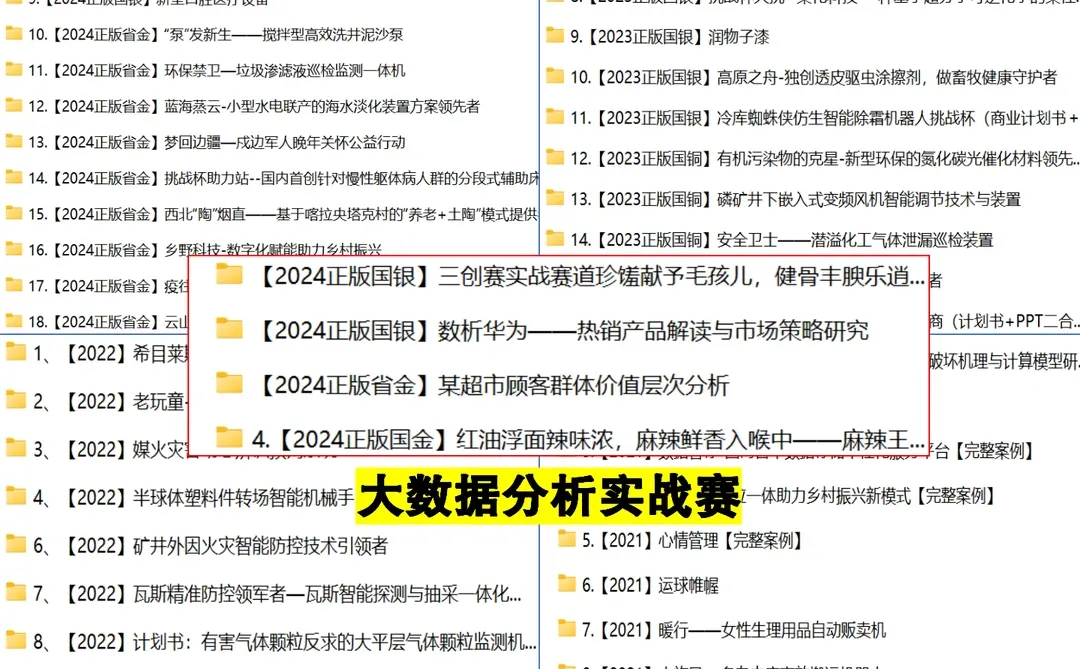1080x669 pixels.
Task: Click folder icon of 1、【2022】希目莱 row
Action: 16,353
